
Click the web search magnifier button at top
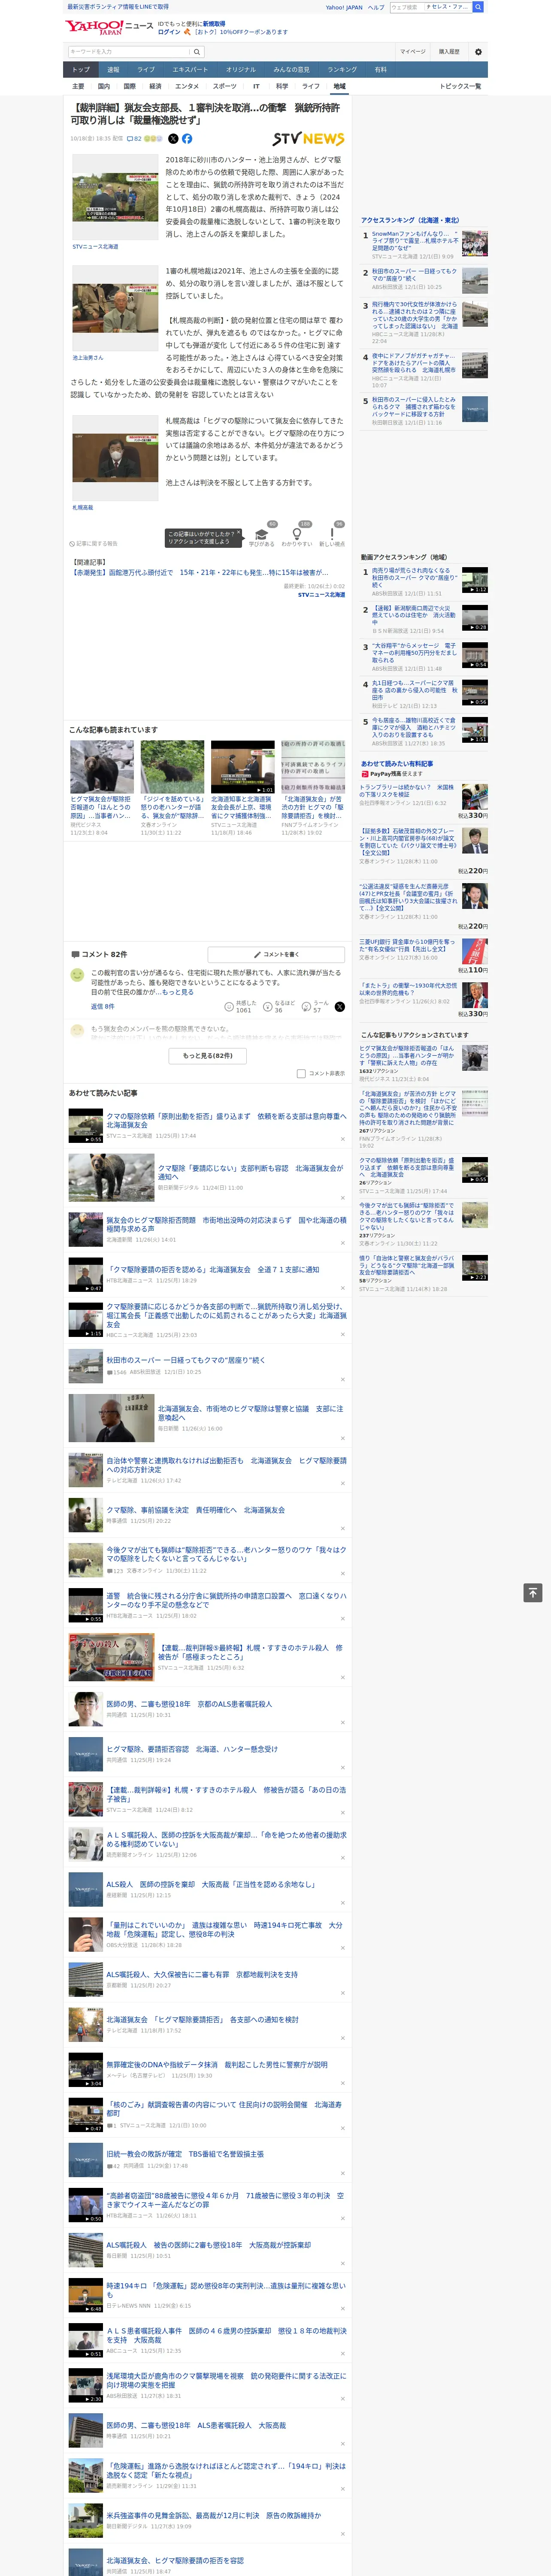[x=478, y=7]
